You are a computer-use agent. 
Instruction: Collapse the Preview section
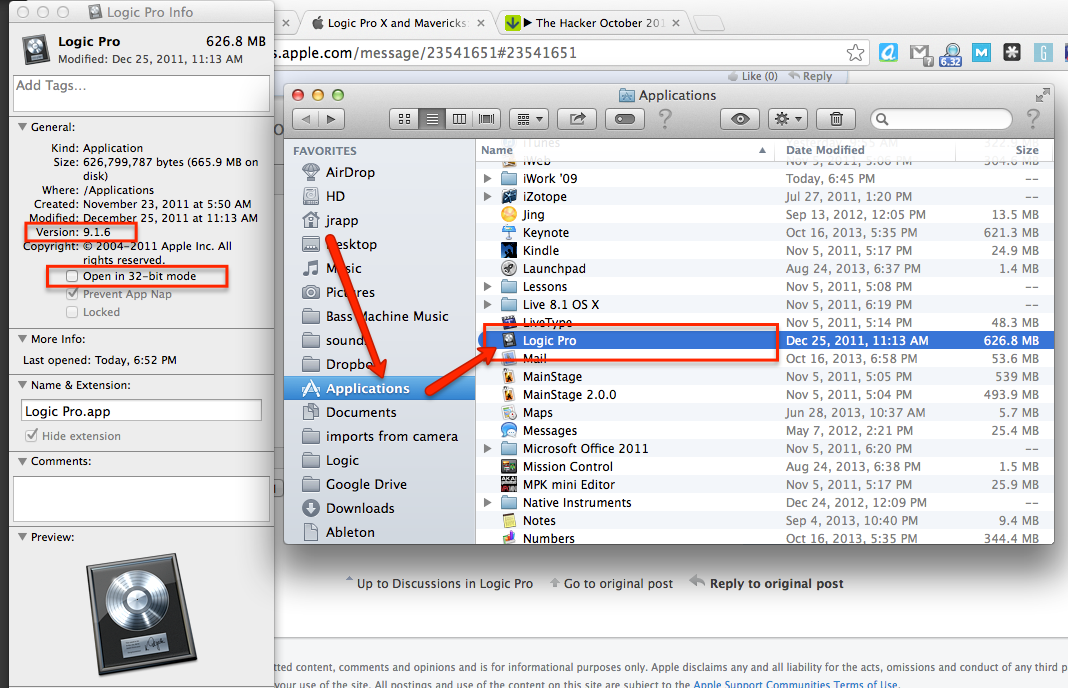pos(22,537)
